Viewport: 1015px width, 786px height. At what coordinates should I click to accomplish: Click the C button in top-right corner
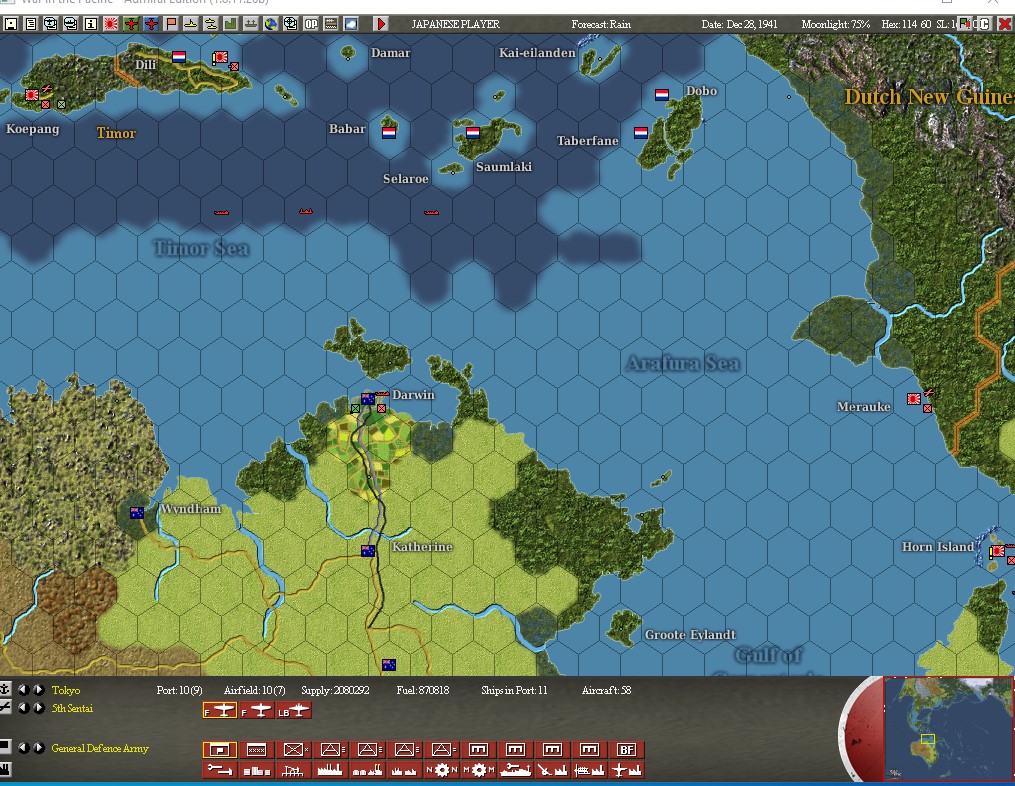pyautogui.click(x=984, y=24)
